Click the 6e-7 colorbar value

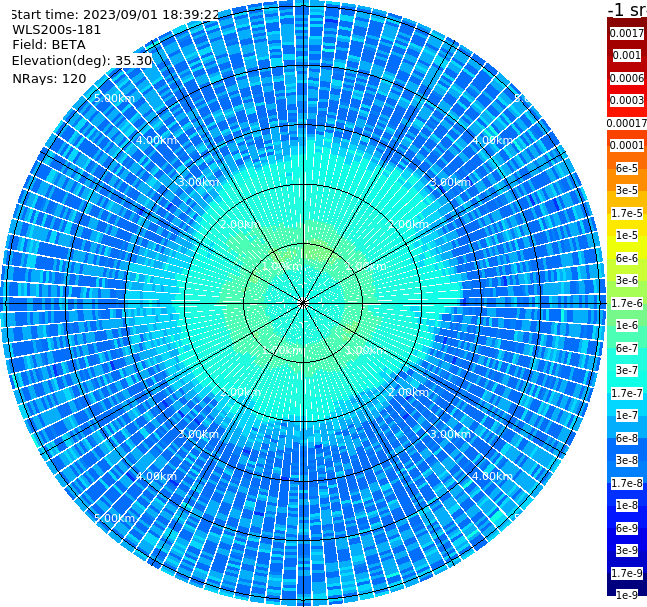(x=627, y=348)
